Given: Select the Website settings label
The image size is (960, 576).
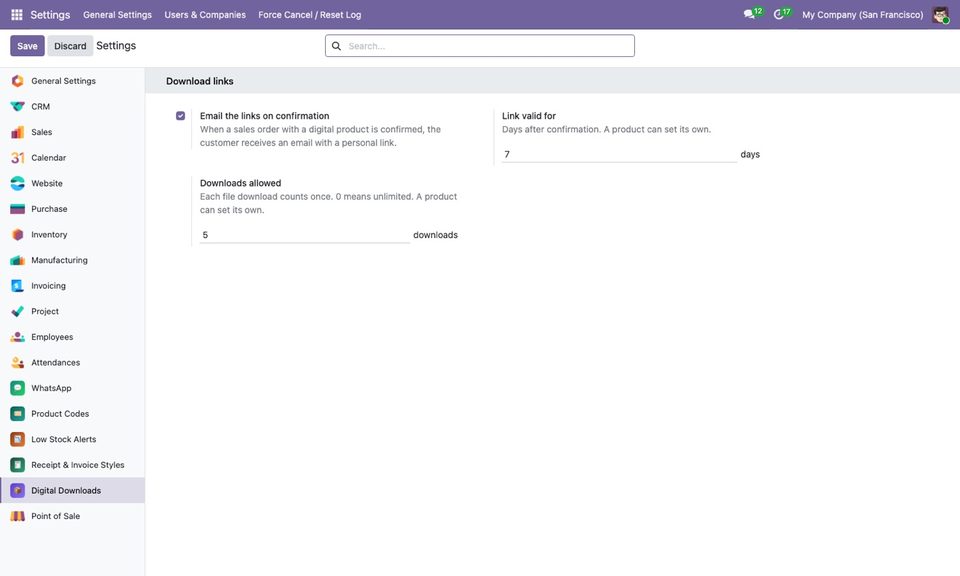Looking at the screenshot, I should coord(47,183).
